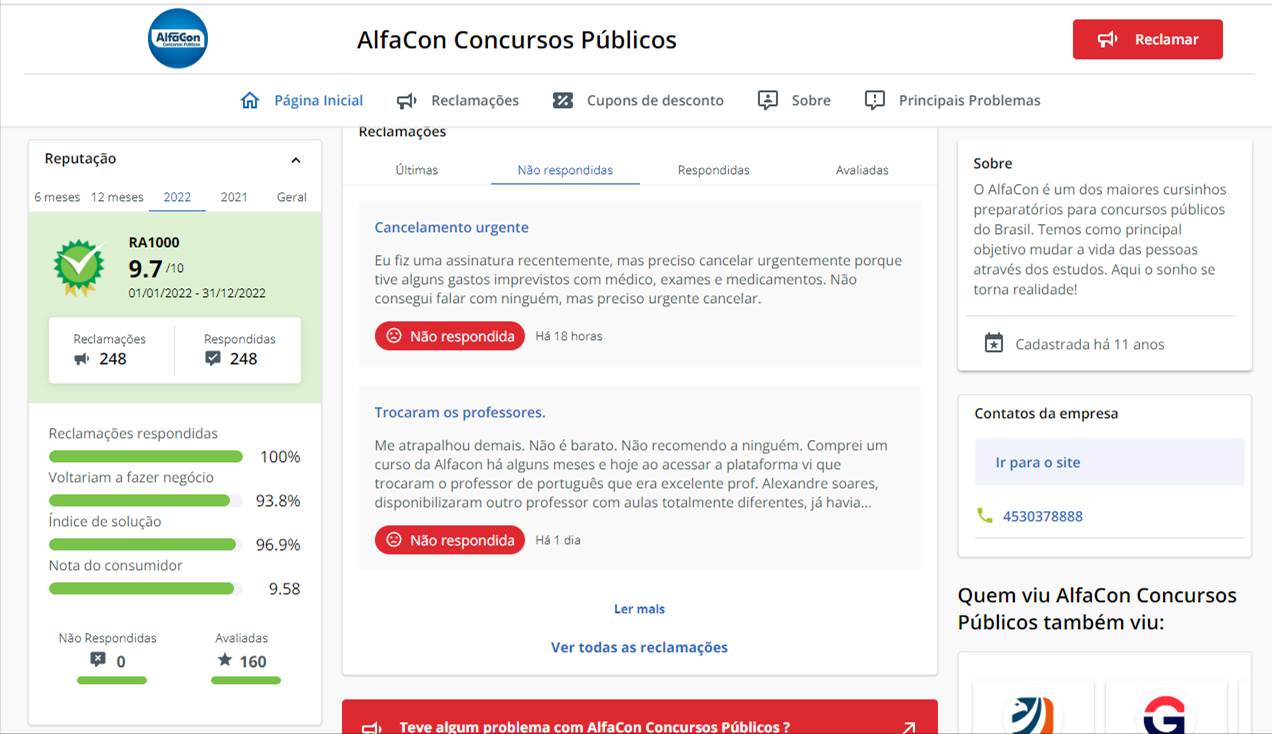Open the Ver todas as reclamações link
This screenshot has height=734, width=1272.
(639, 647)
